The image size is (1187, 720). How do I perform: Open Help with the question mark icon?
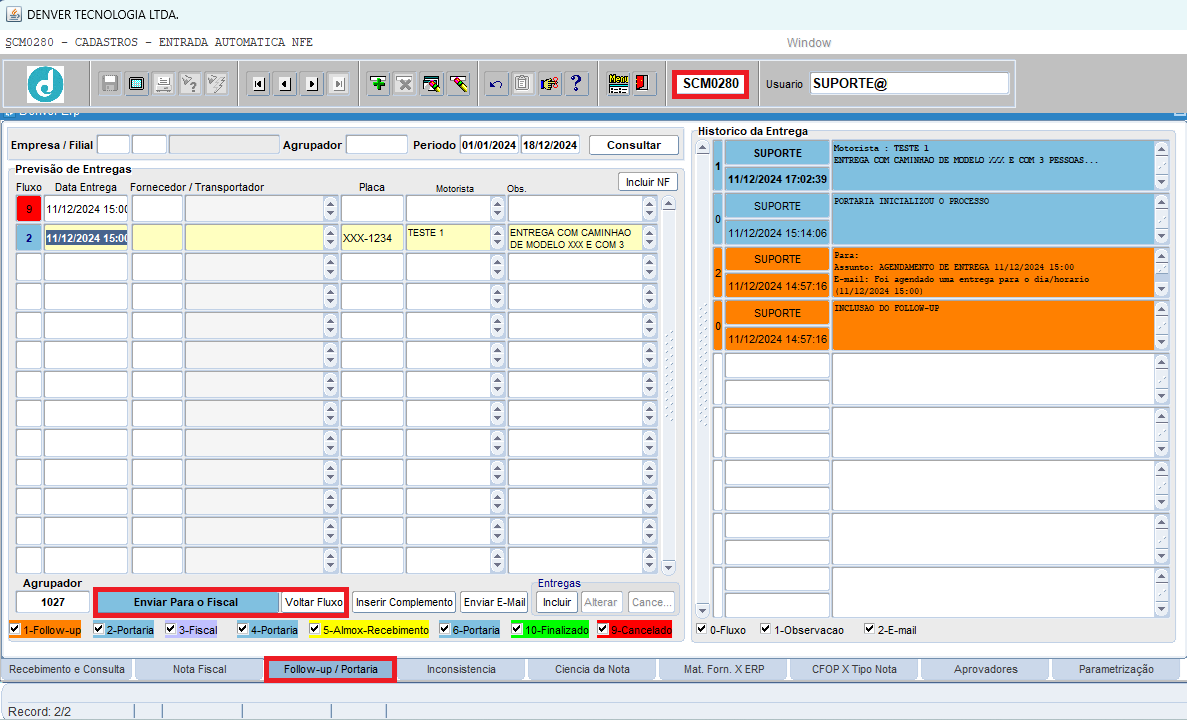coord(576,83)
